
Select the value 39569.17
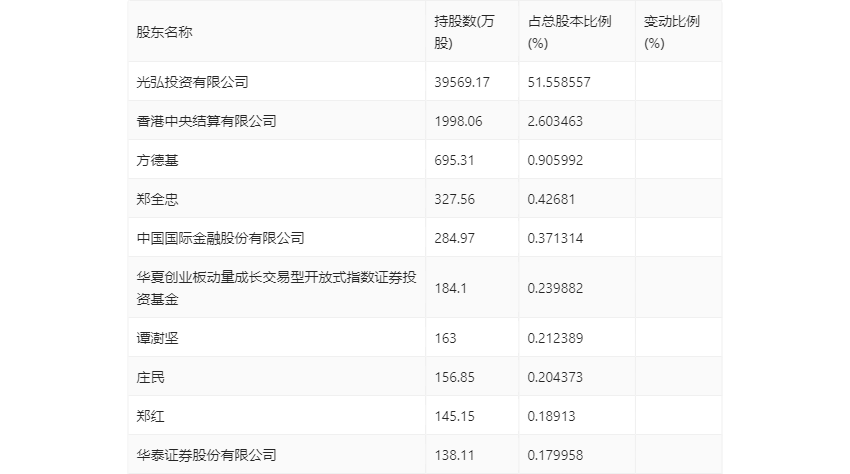click(x=462, y=82)
